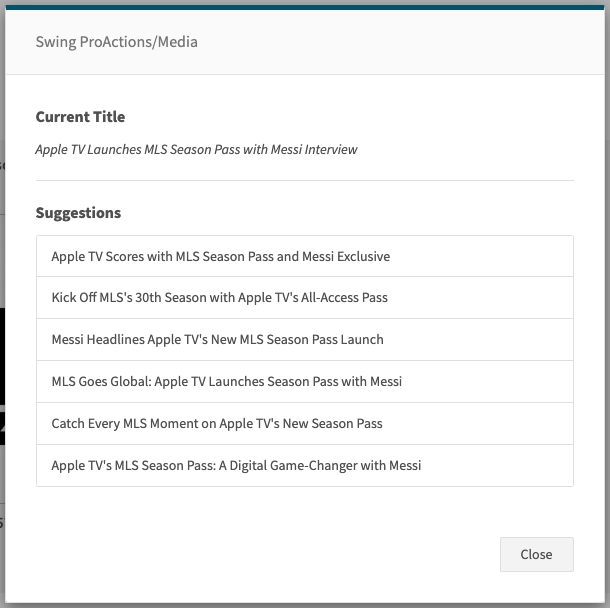This screenshot has height=608, width=610.
Task: Apply the suggestion ending in "Messi Exclusive"
Action: [221, 256]
